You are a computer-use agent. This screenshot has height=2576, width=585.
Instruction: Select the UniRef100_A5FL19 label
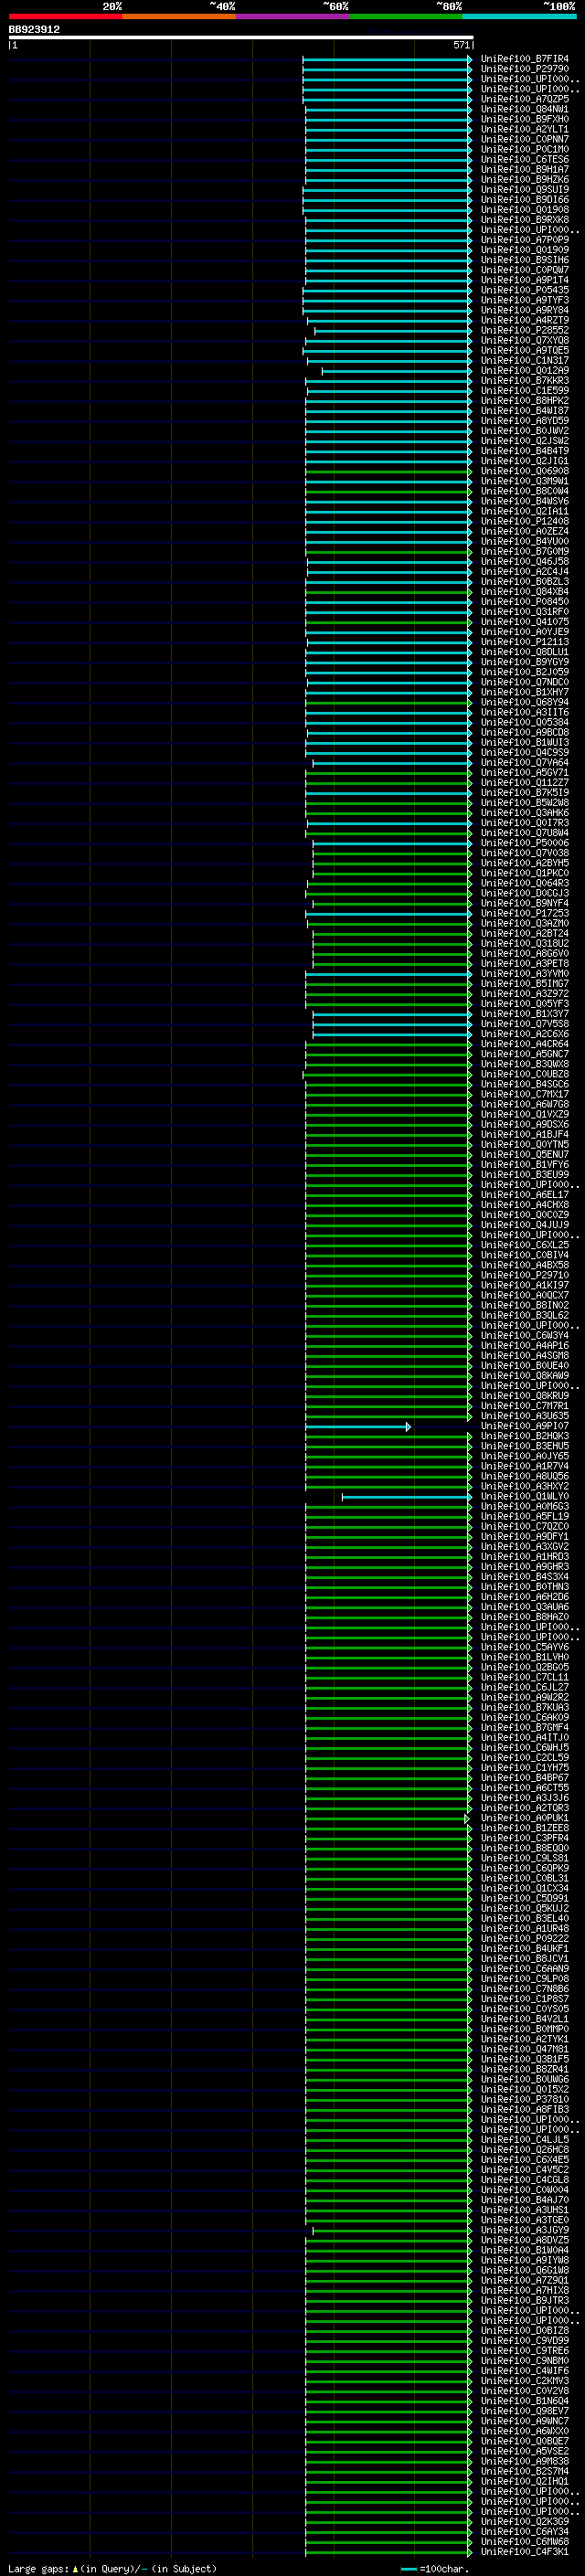pos(524,1516)
